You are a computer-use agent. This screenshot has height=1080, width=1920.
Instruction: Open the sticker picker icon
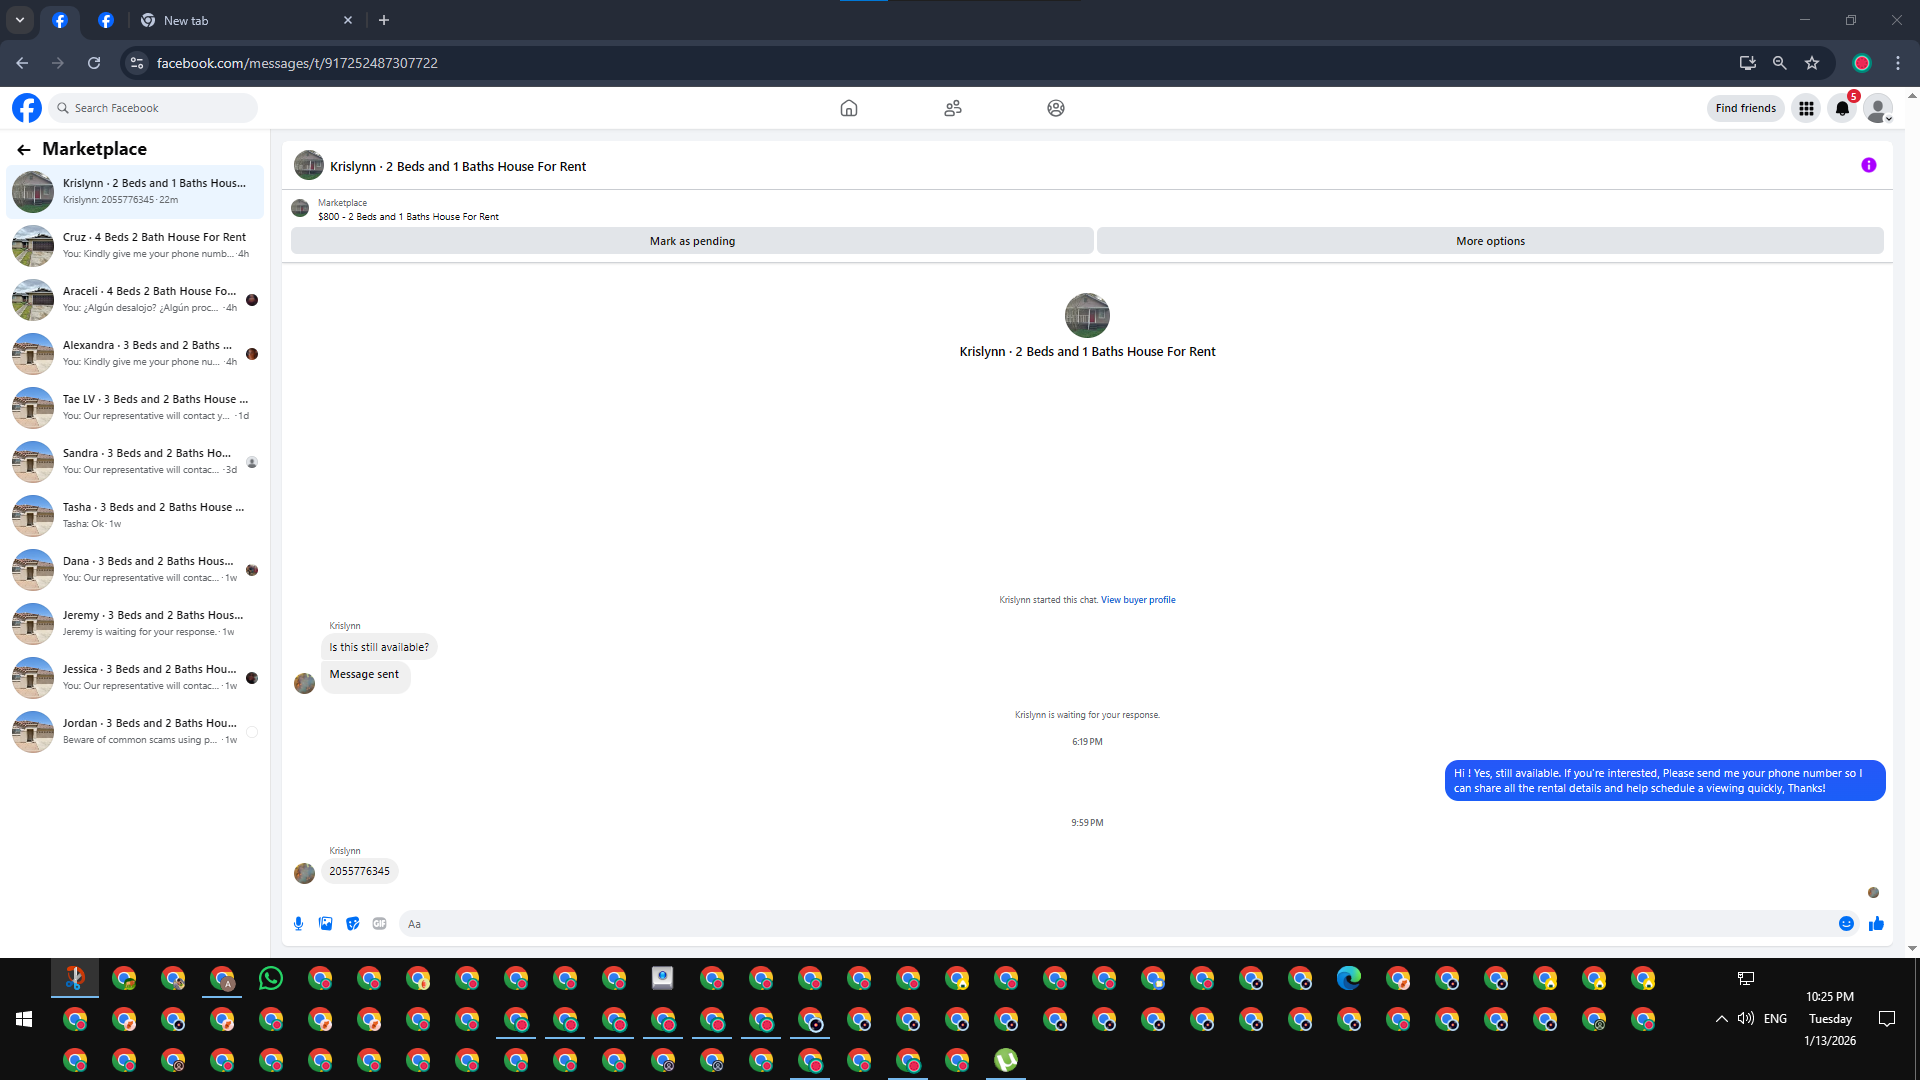[352, 924]
